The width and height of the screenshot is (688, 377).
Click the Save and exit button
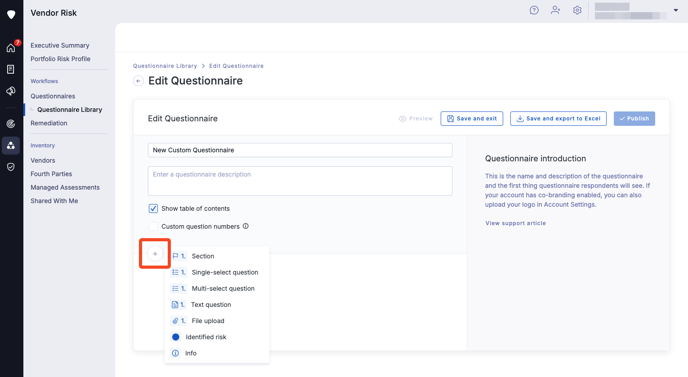click(x=472, y=118)
